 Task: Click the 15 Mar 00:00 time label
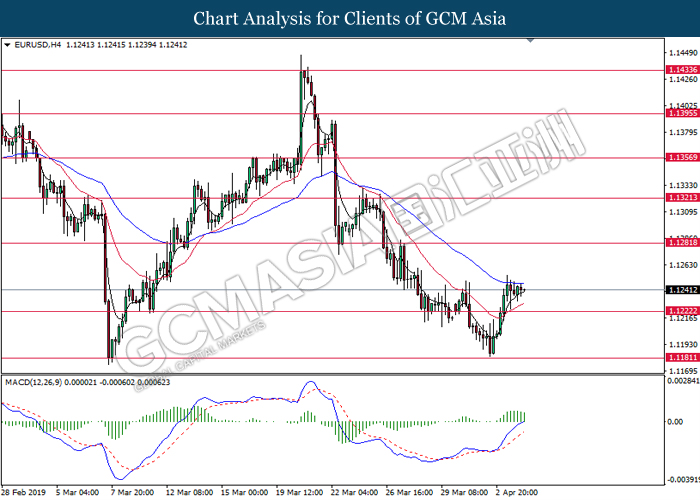245,492
